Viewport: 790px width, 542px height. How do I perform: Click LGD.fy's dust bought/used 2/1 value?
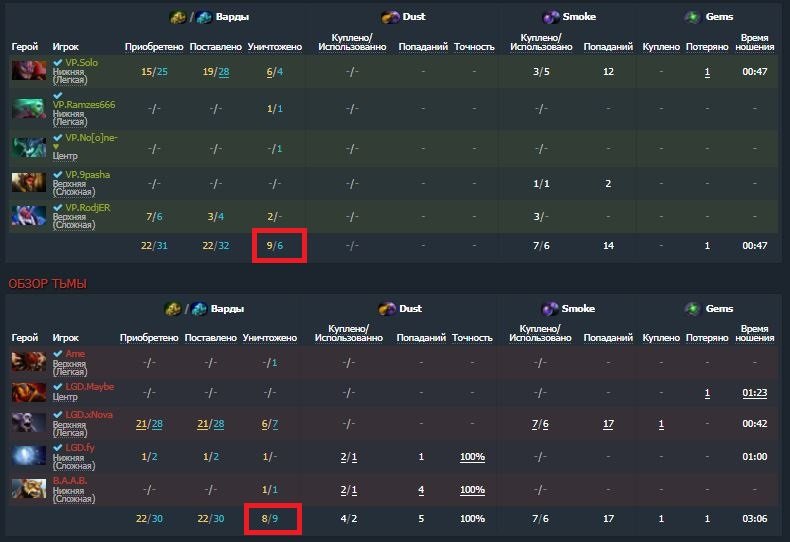(349, 457)
